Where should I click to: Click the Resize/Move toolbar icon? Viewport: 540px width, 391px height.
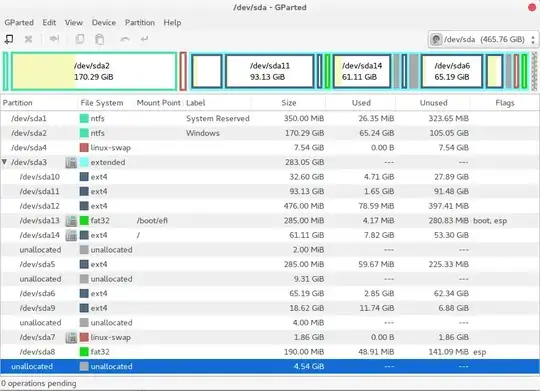tap(54, 39)
